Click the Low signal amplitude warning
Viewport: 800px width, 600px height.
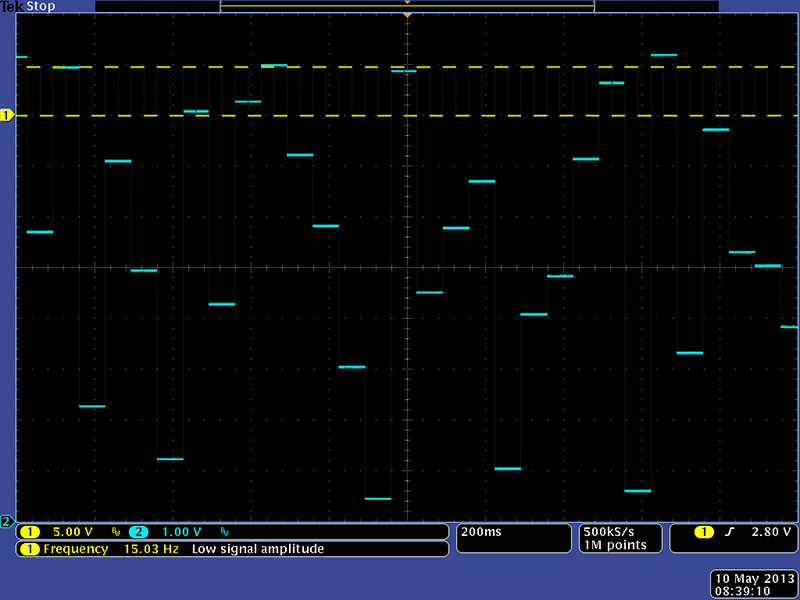258,549
